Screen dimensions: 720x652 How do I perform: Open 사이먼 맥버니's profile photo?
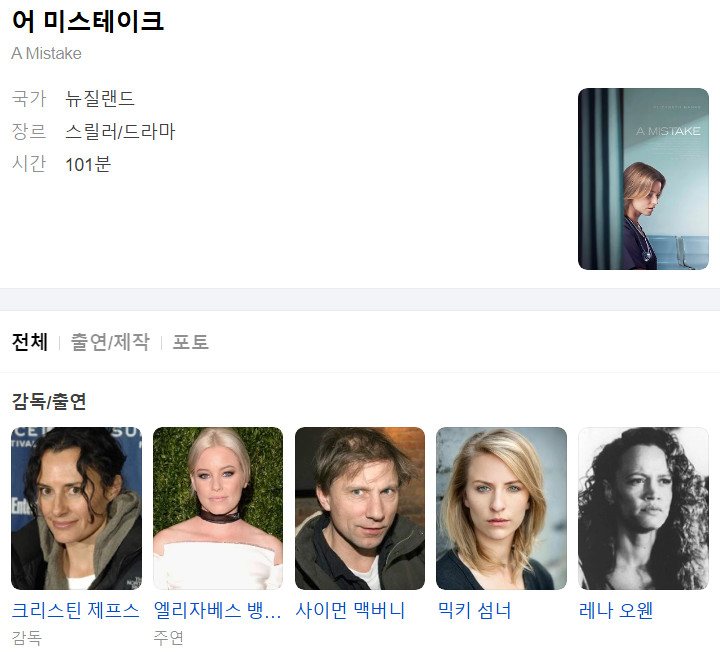[360, 508]
